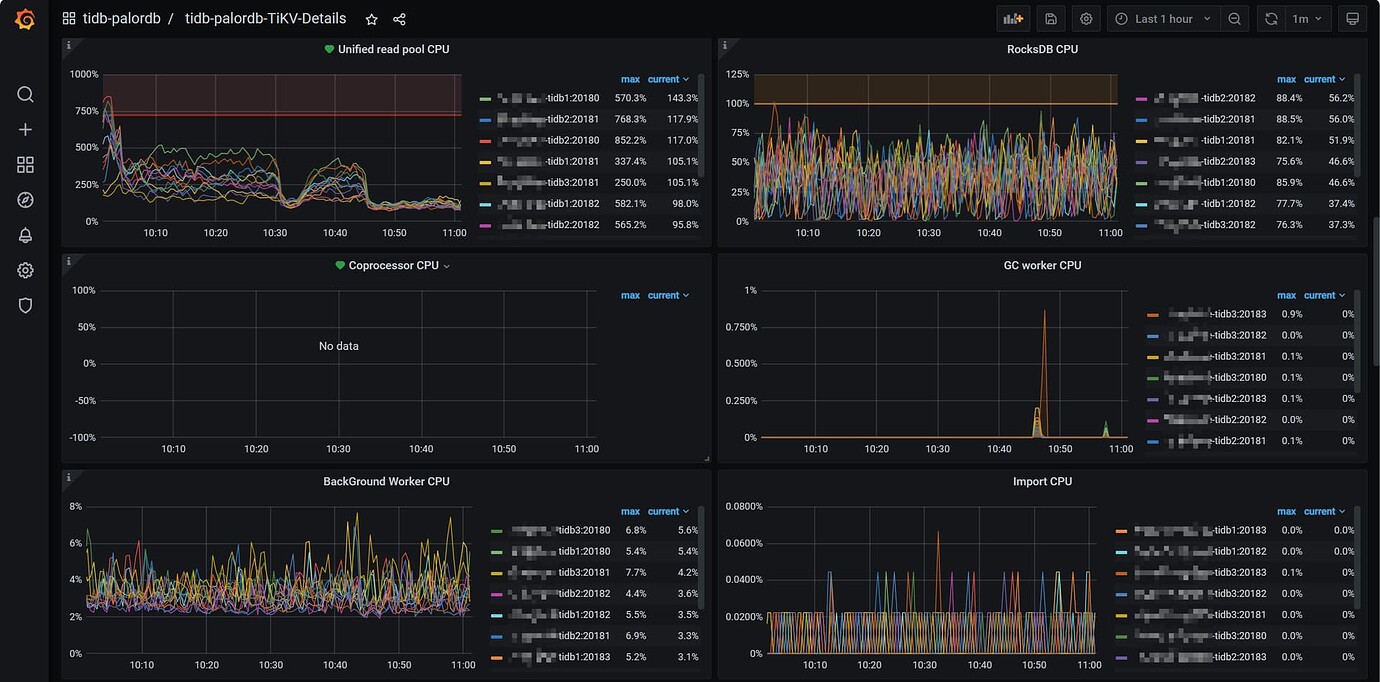Sort Import CPU legend by max
The width and height of the screenshot is (1380, 682).
pyautogui.click(x=1286, y=511)
